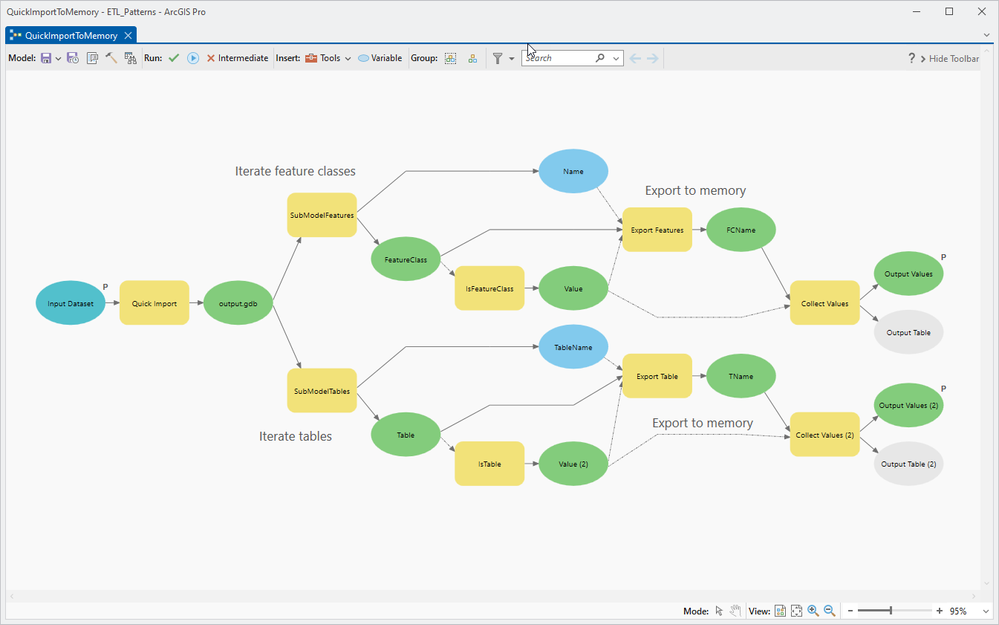Select the Export Features tool

pyautogui.click(x=657, y=230)
